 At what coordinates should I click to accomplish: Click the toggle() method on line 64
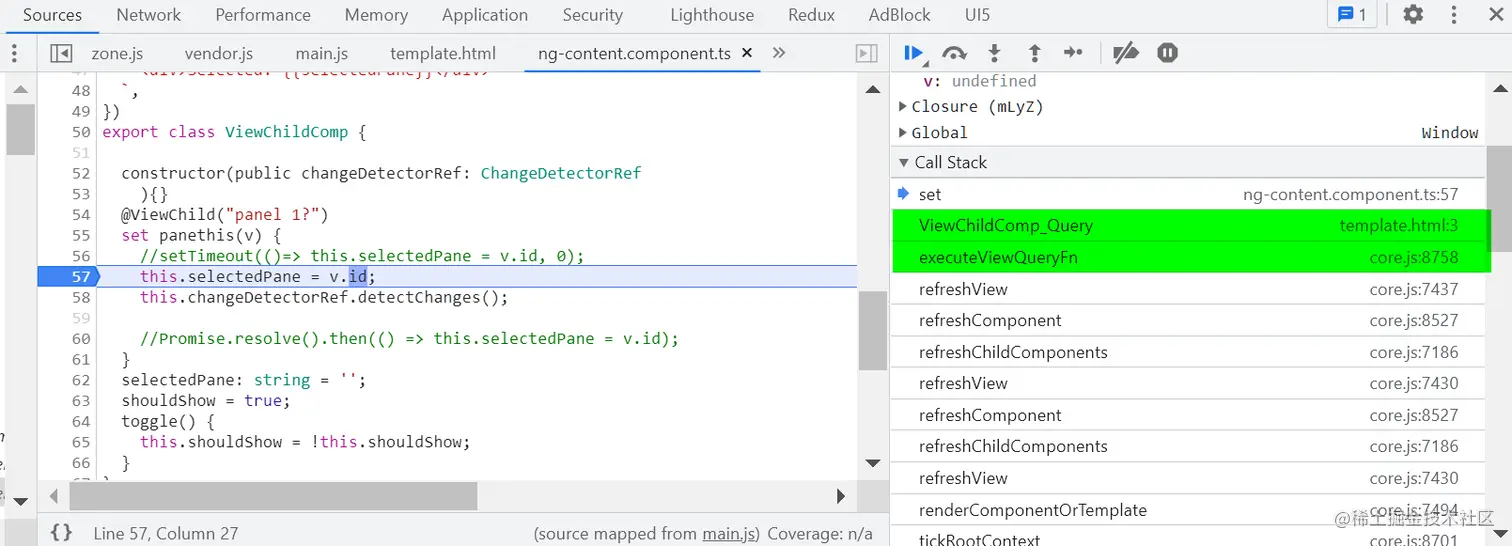point(168,422)
